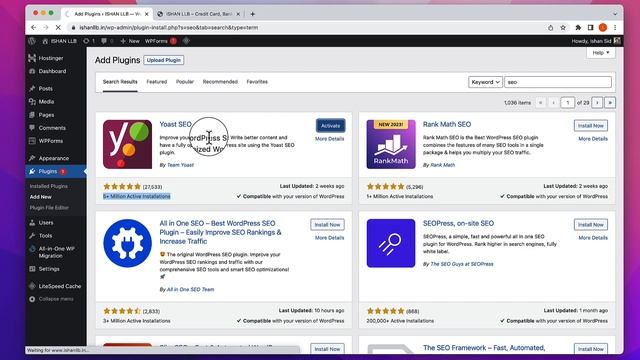Screen dimensions: 640x360
Task: Click the LiteSpeed diamond icon in admin bar
Action: tap(186, 41)
